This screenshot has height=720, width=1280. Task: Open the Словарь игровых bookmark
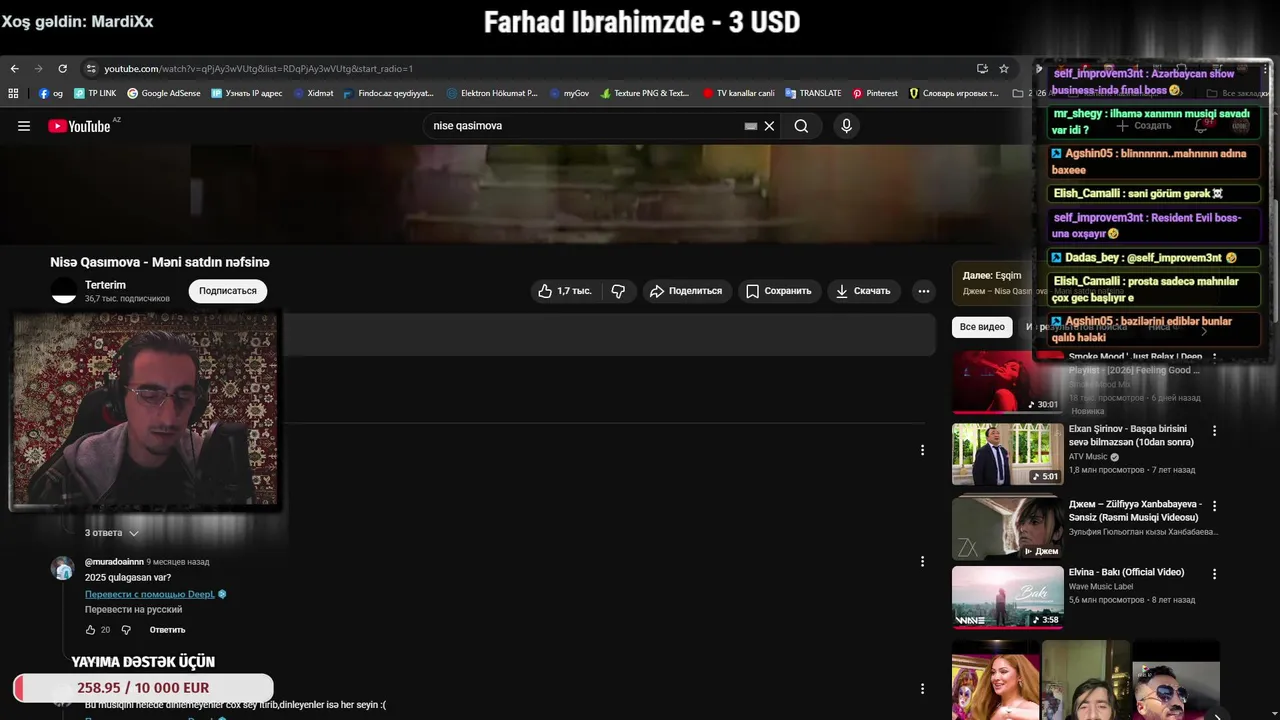(x=953, y=93)
